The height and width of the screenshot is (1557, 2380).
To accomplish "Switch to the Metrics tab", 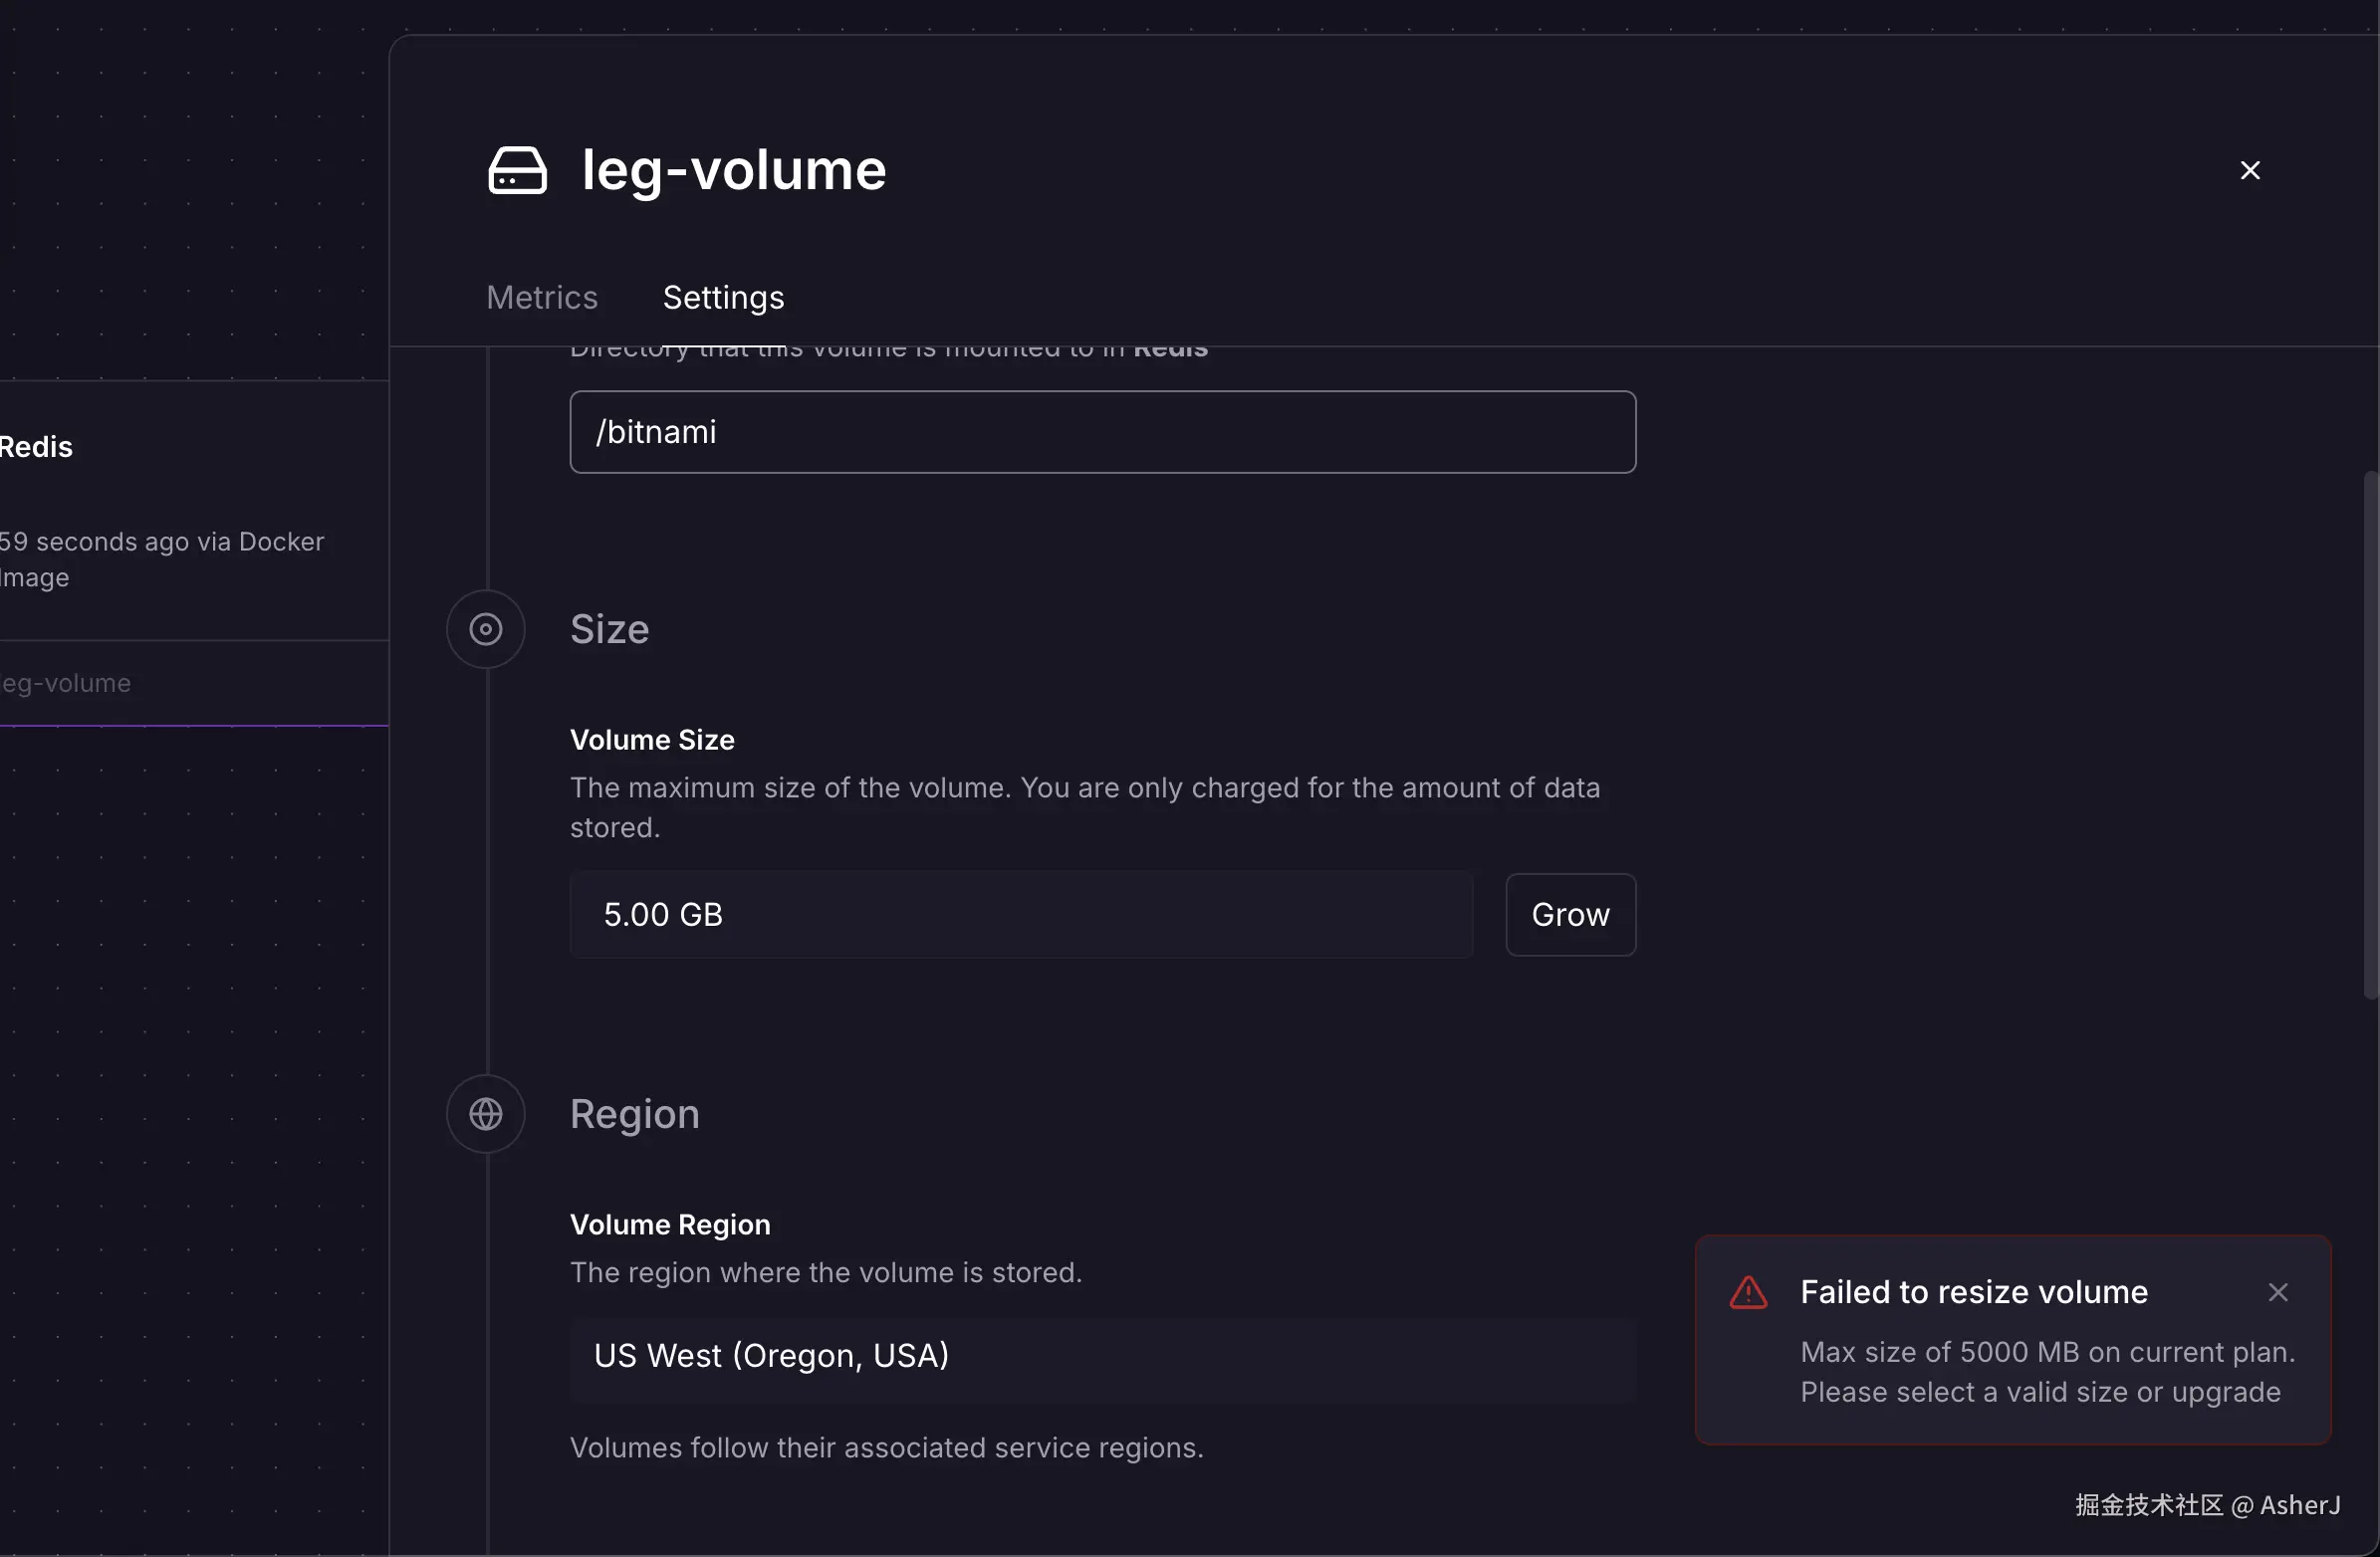I will pos(542,297).
